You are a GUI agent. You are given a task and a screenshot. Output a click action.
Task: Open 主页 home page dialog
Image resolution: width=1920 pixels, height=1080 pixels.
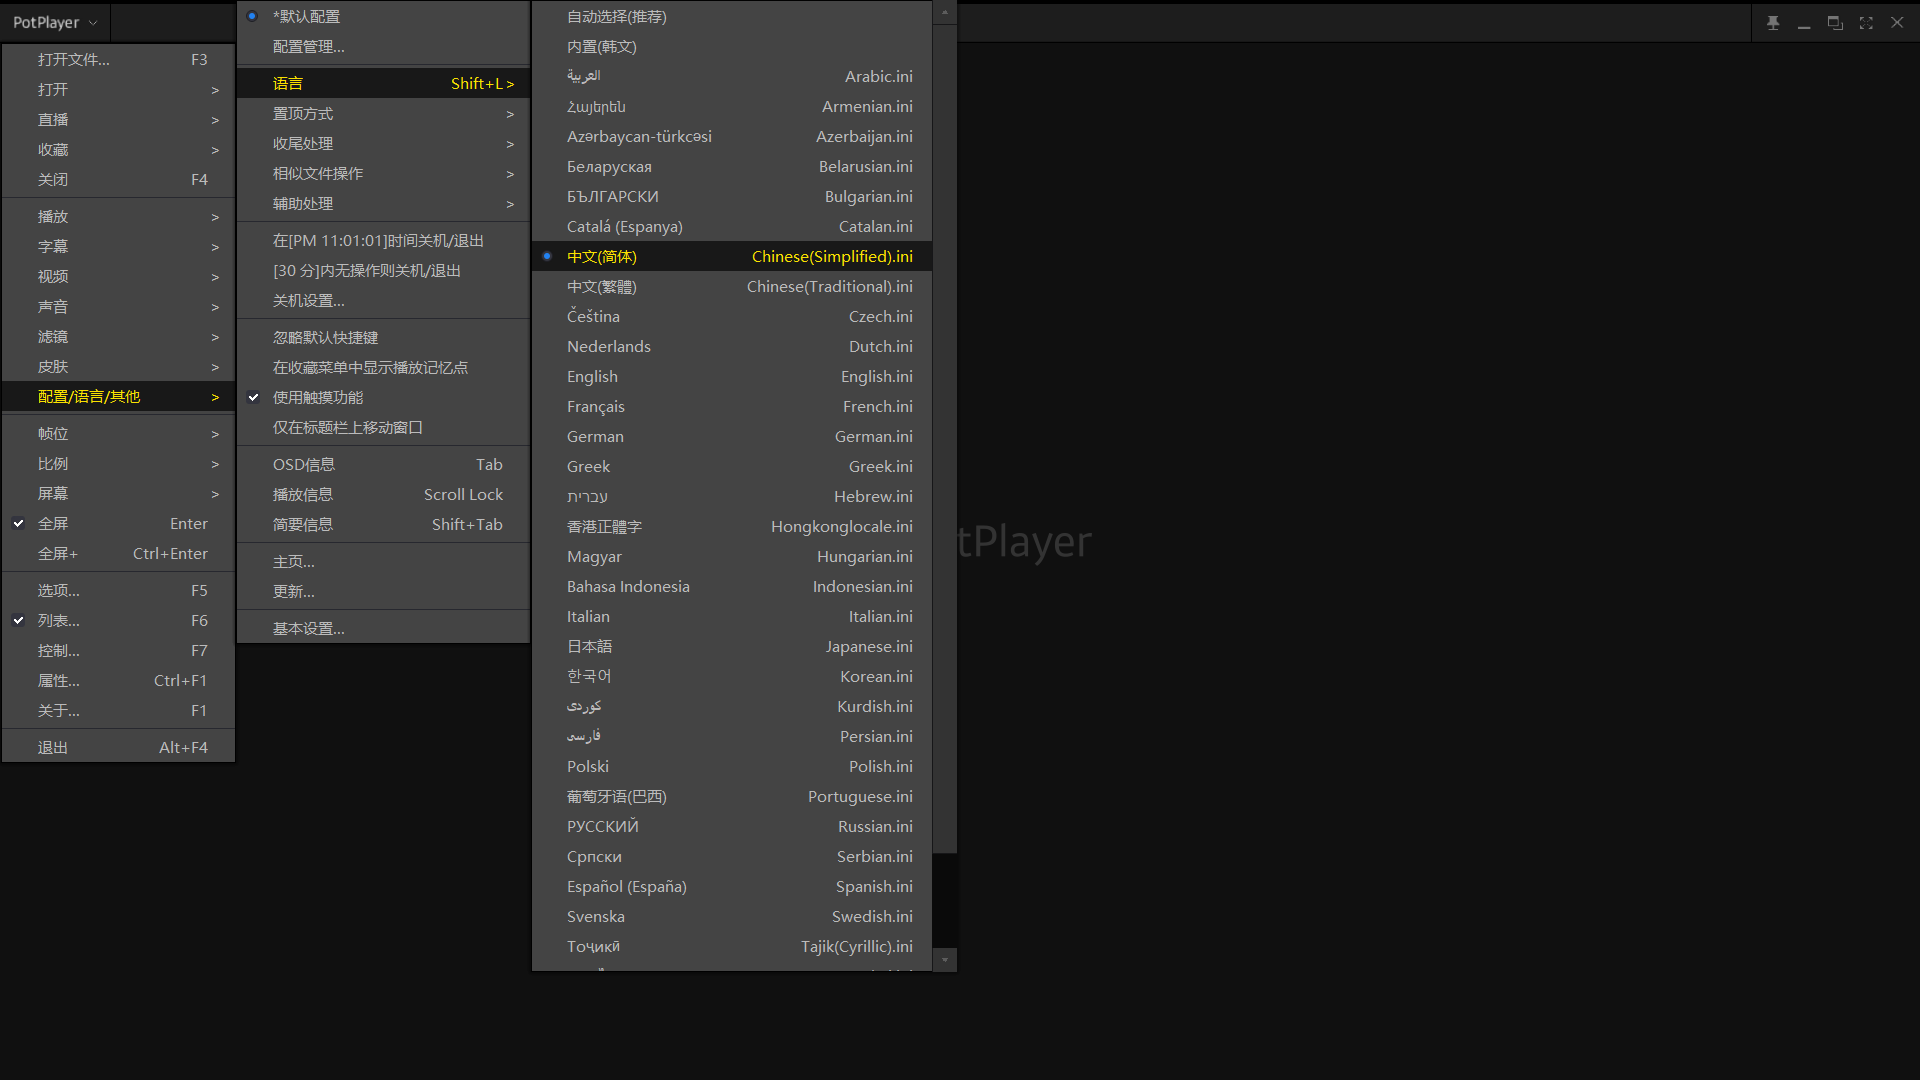coord(293,560)
